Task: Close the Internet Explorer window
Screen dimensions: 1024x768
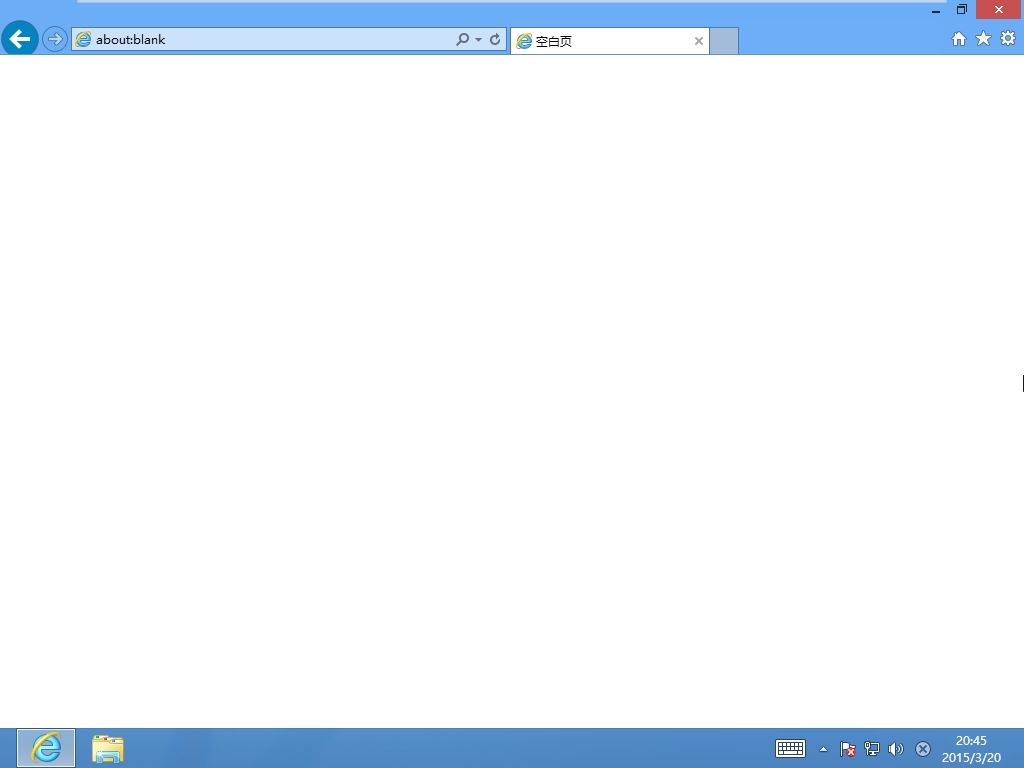Action: pos(999,9)
